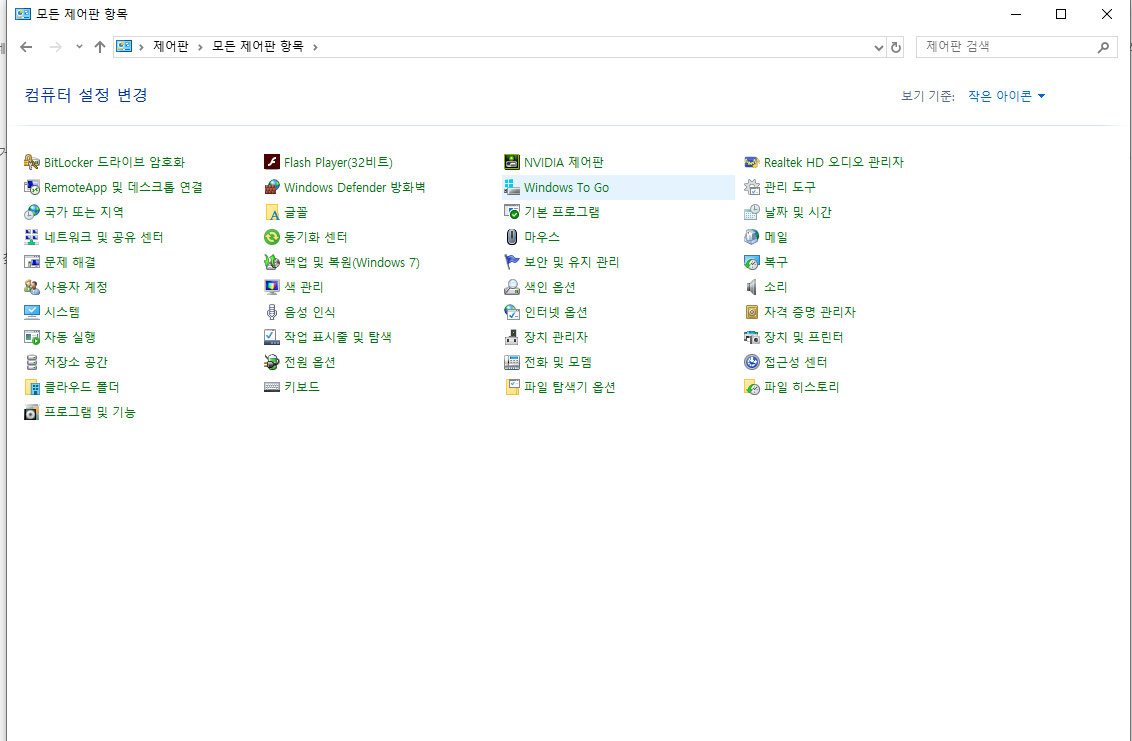The height and width of the screenshot is (741, 1132).
Task: Click the 제어판 검색 search field
Action: tap(1016, 47)
